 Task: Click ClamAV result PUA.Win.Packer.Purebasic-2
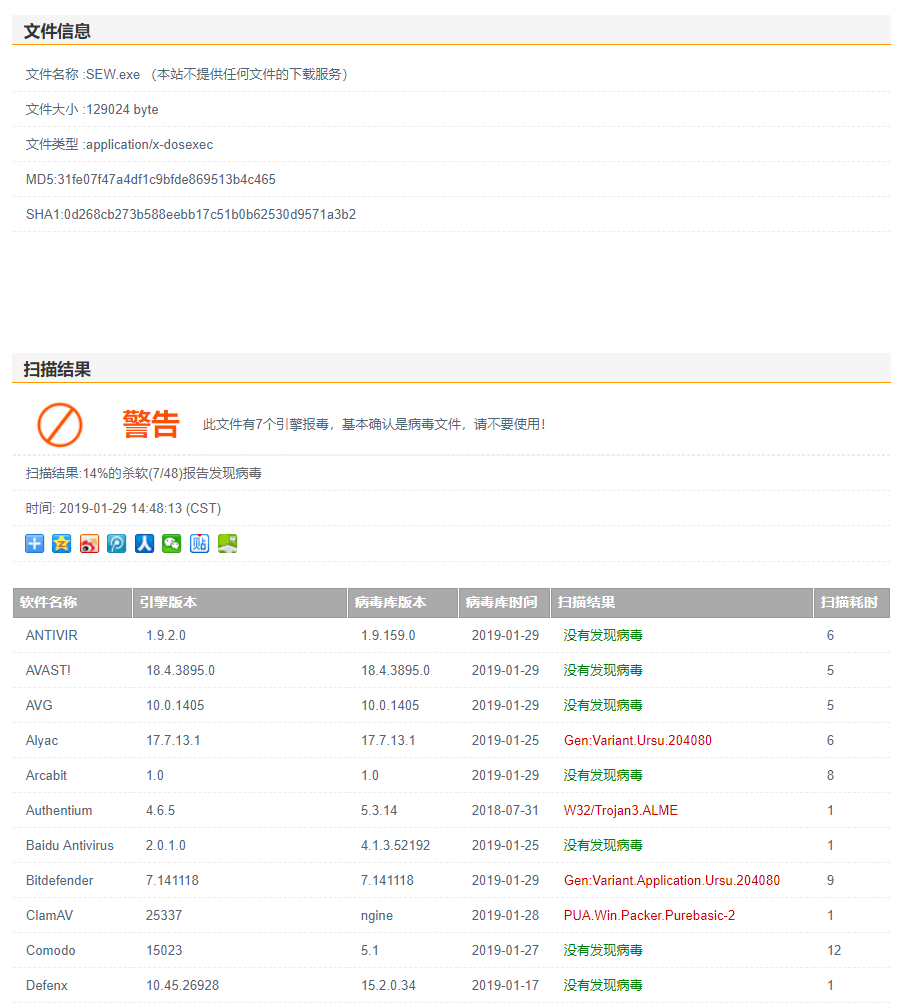649,915
